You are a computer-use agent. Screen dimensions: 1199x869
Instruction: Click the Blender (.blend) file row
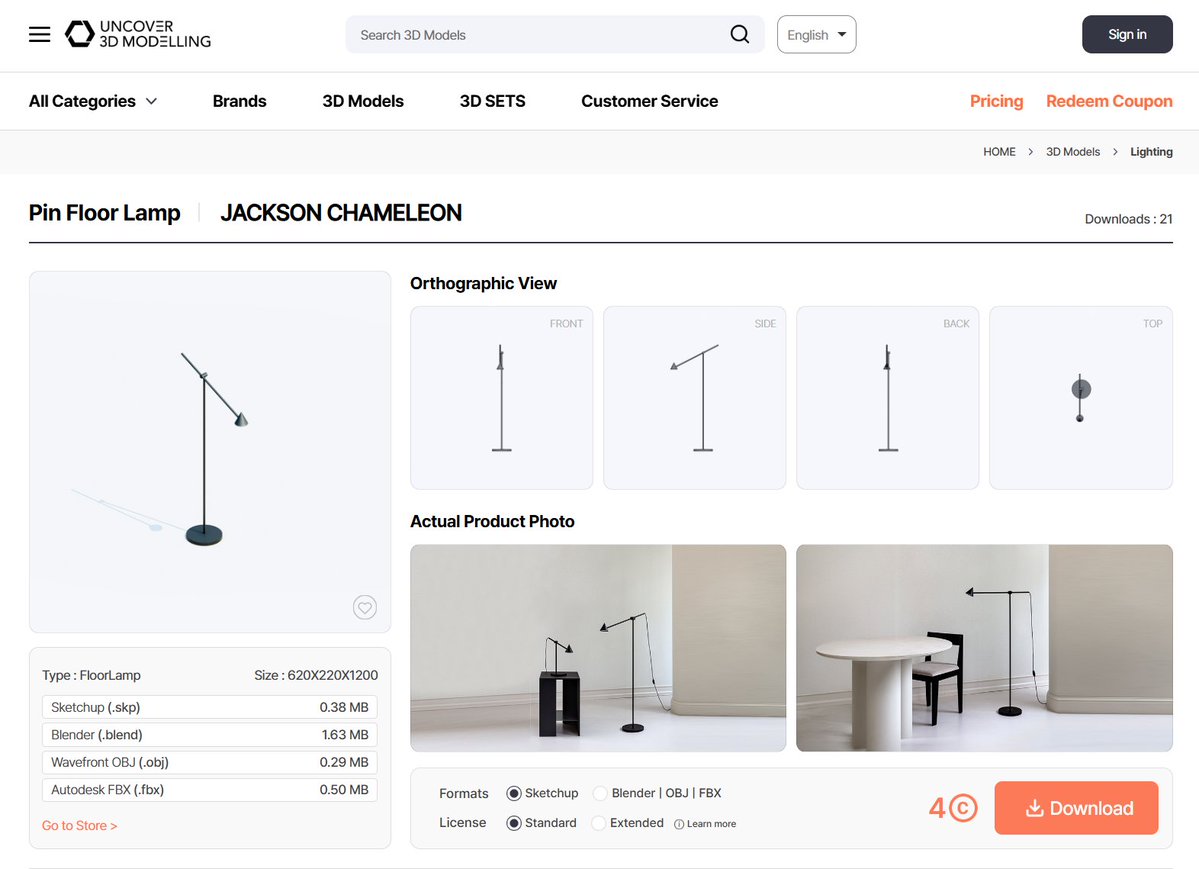point(210,734)
